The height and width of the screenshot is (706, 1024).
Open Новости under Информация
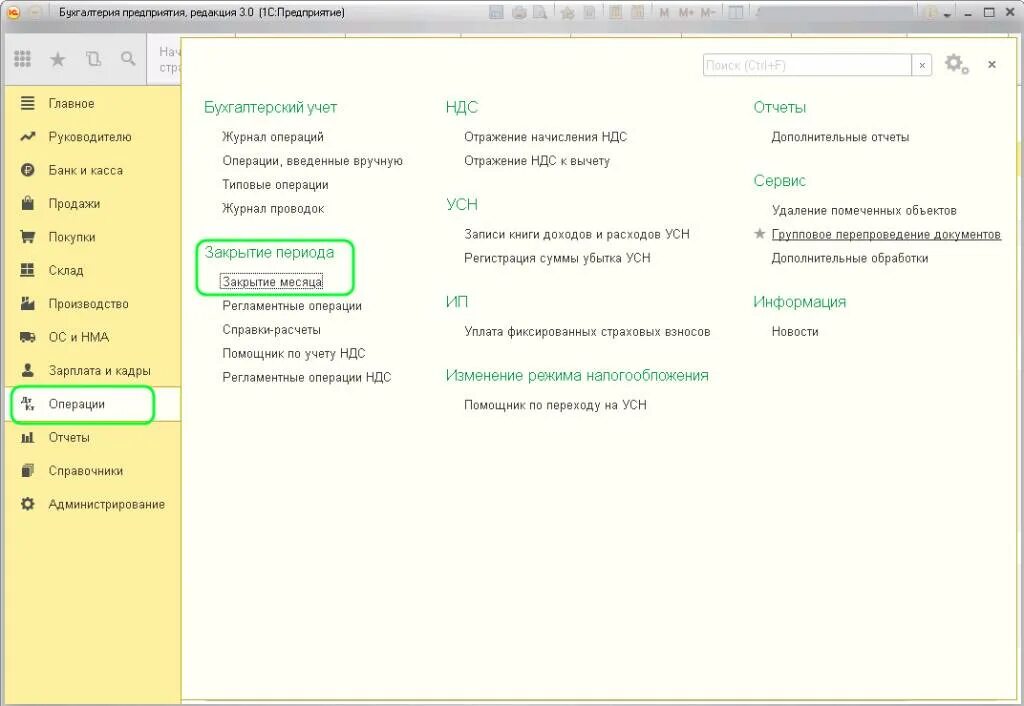click(795, 331)
